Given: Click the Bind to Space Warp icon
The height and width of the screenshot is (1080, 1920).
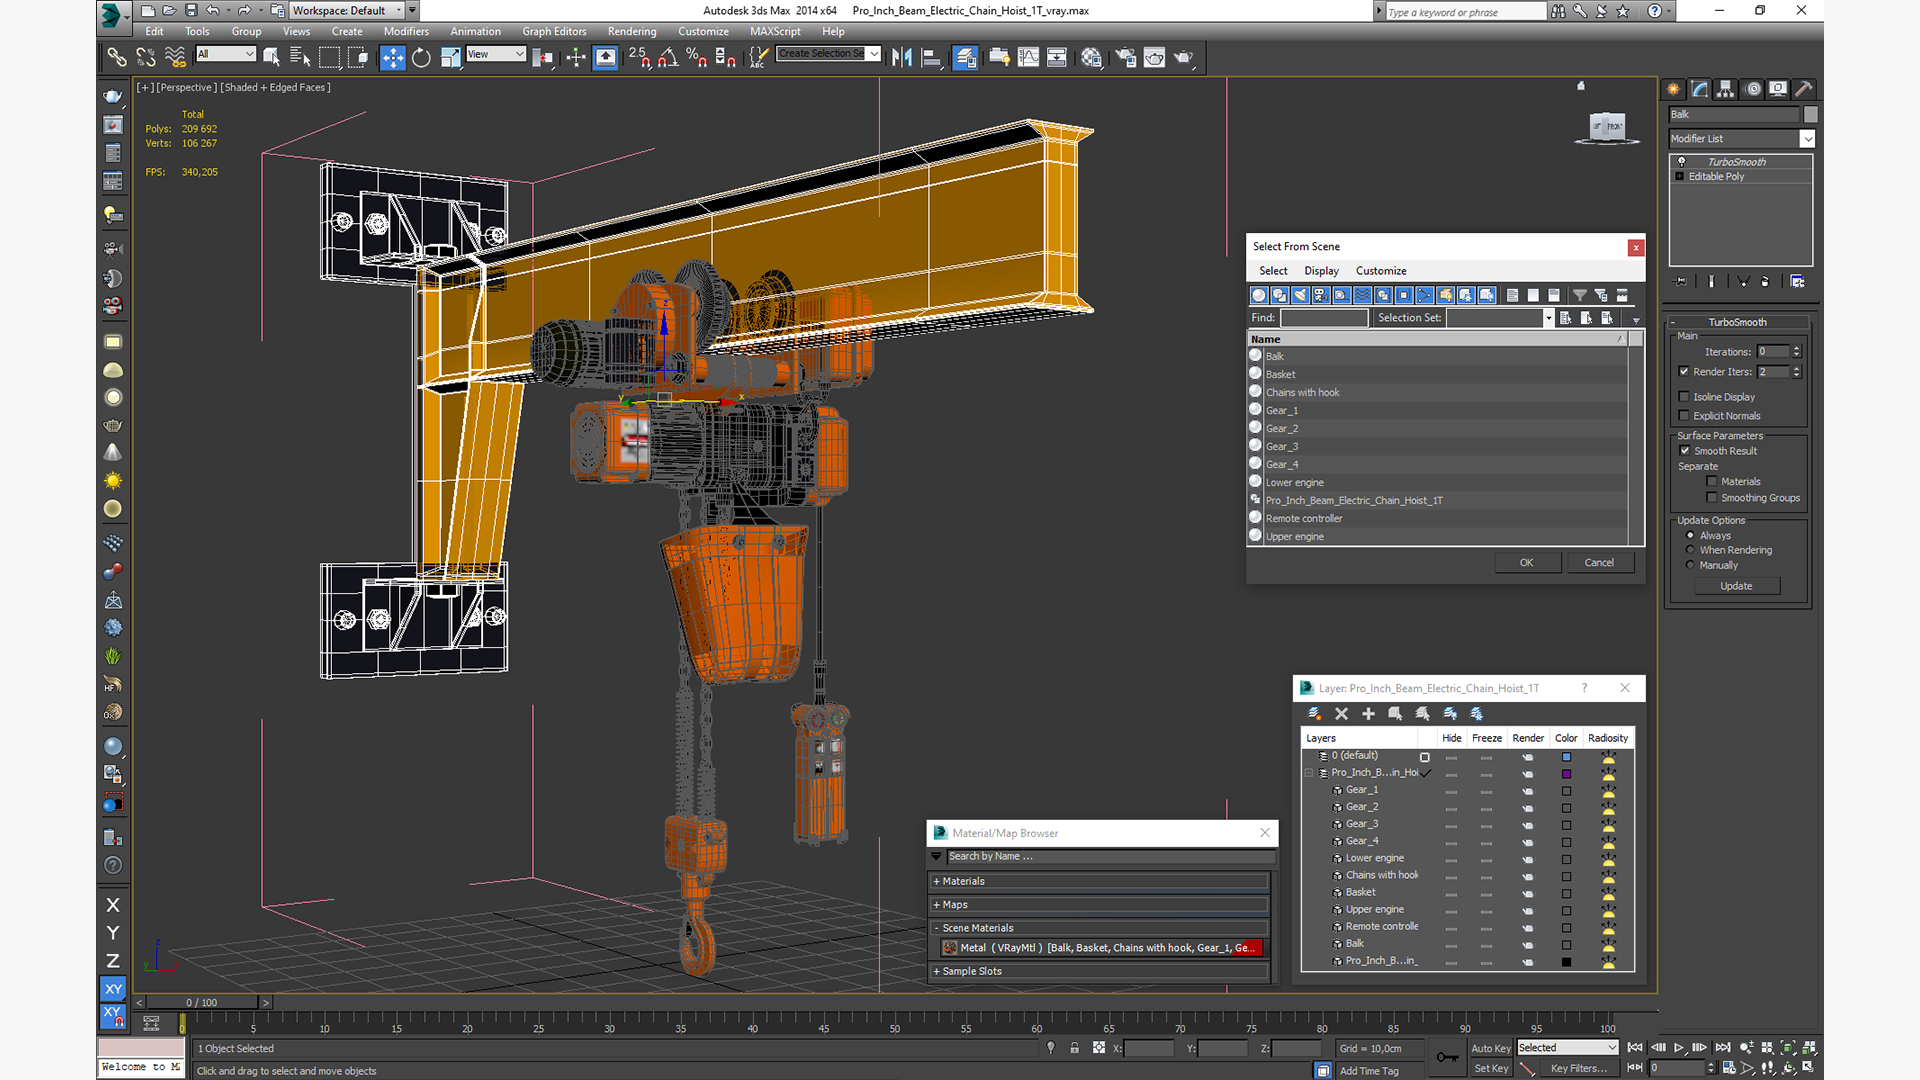Looking at the screenshot, I should coord(175,58).
